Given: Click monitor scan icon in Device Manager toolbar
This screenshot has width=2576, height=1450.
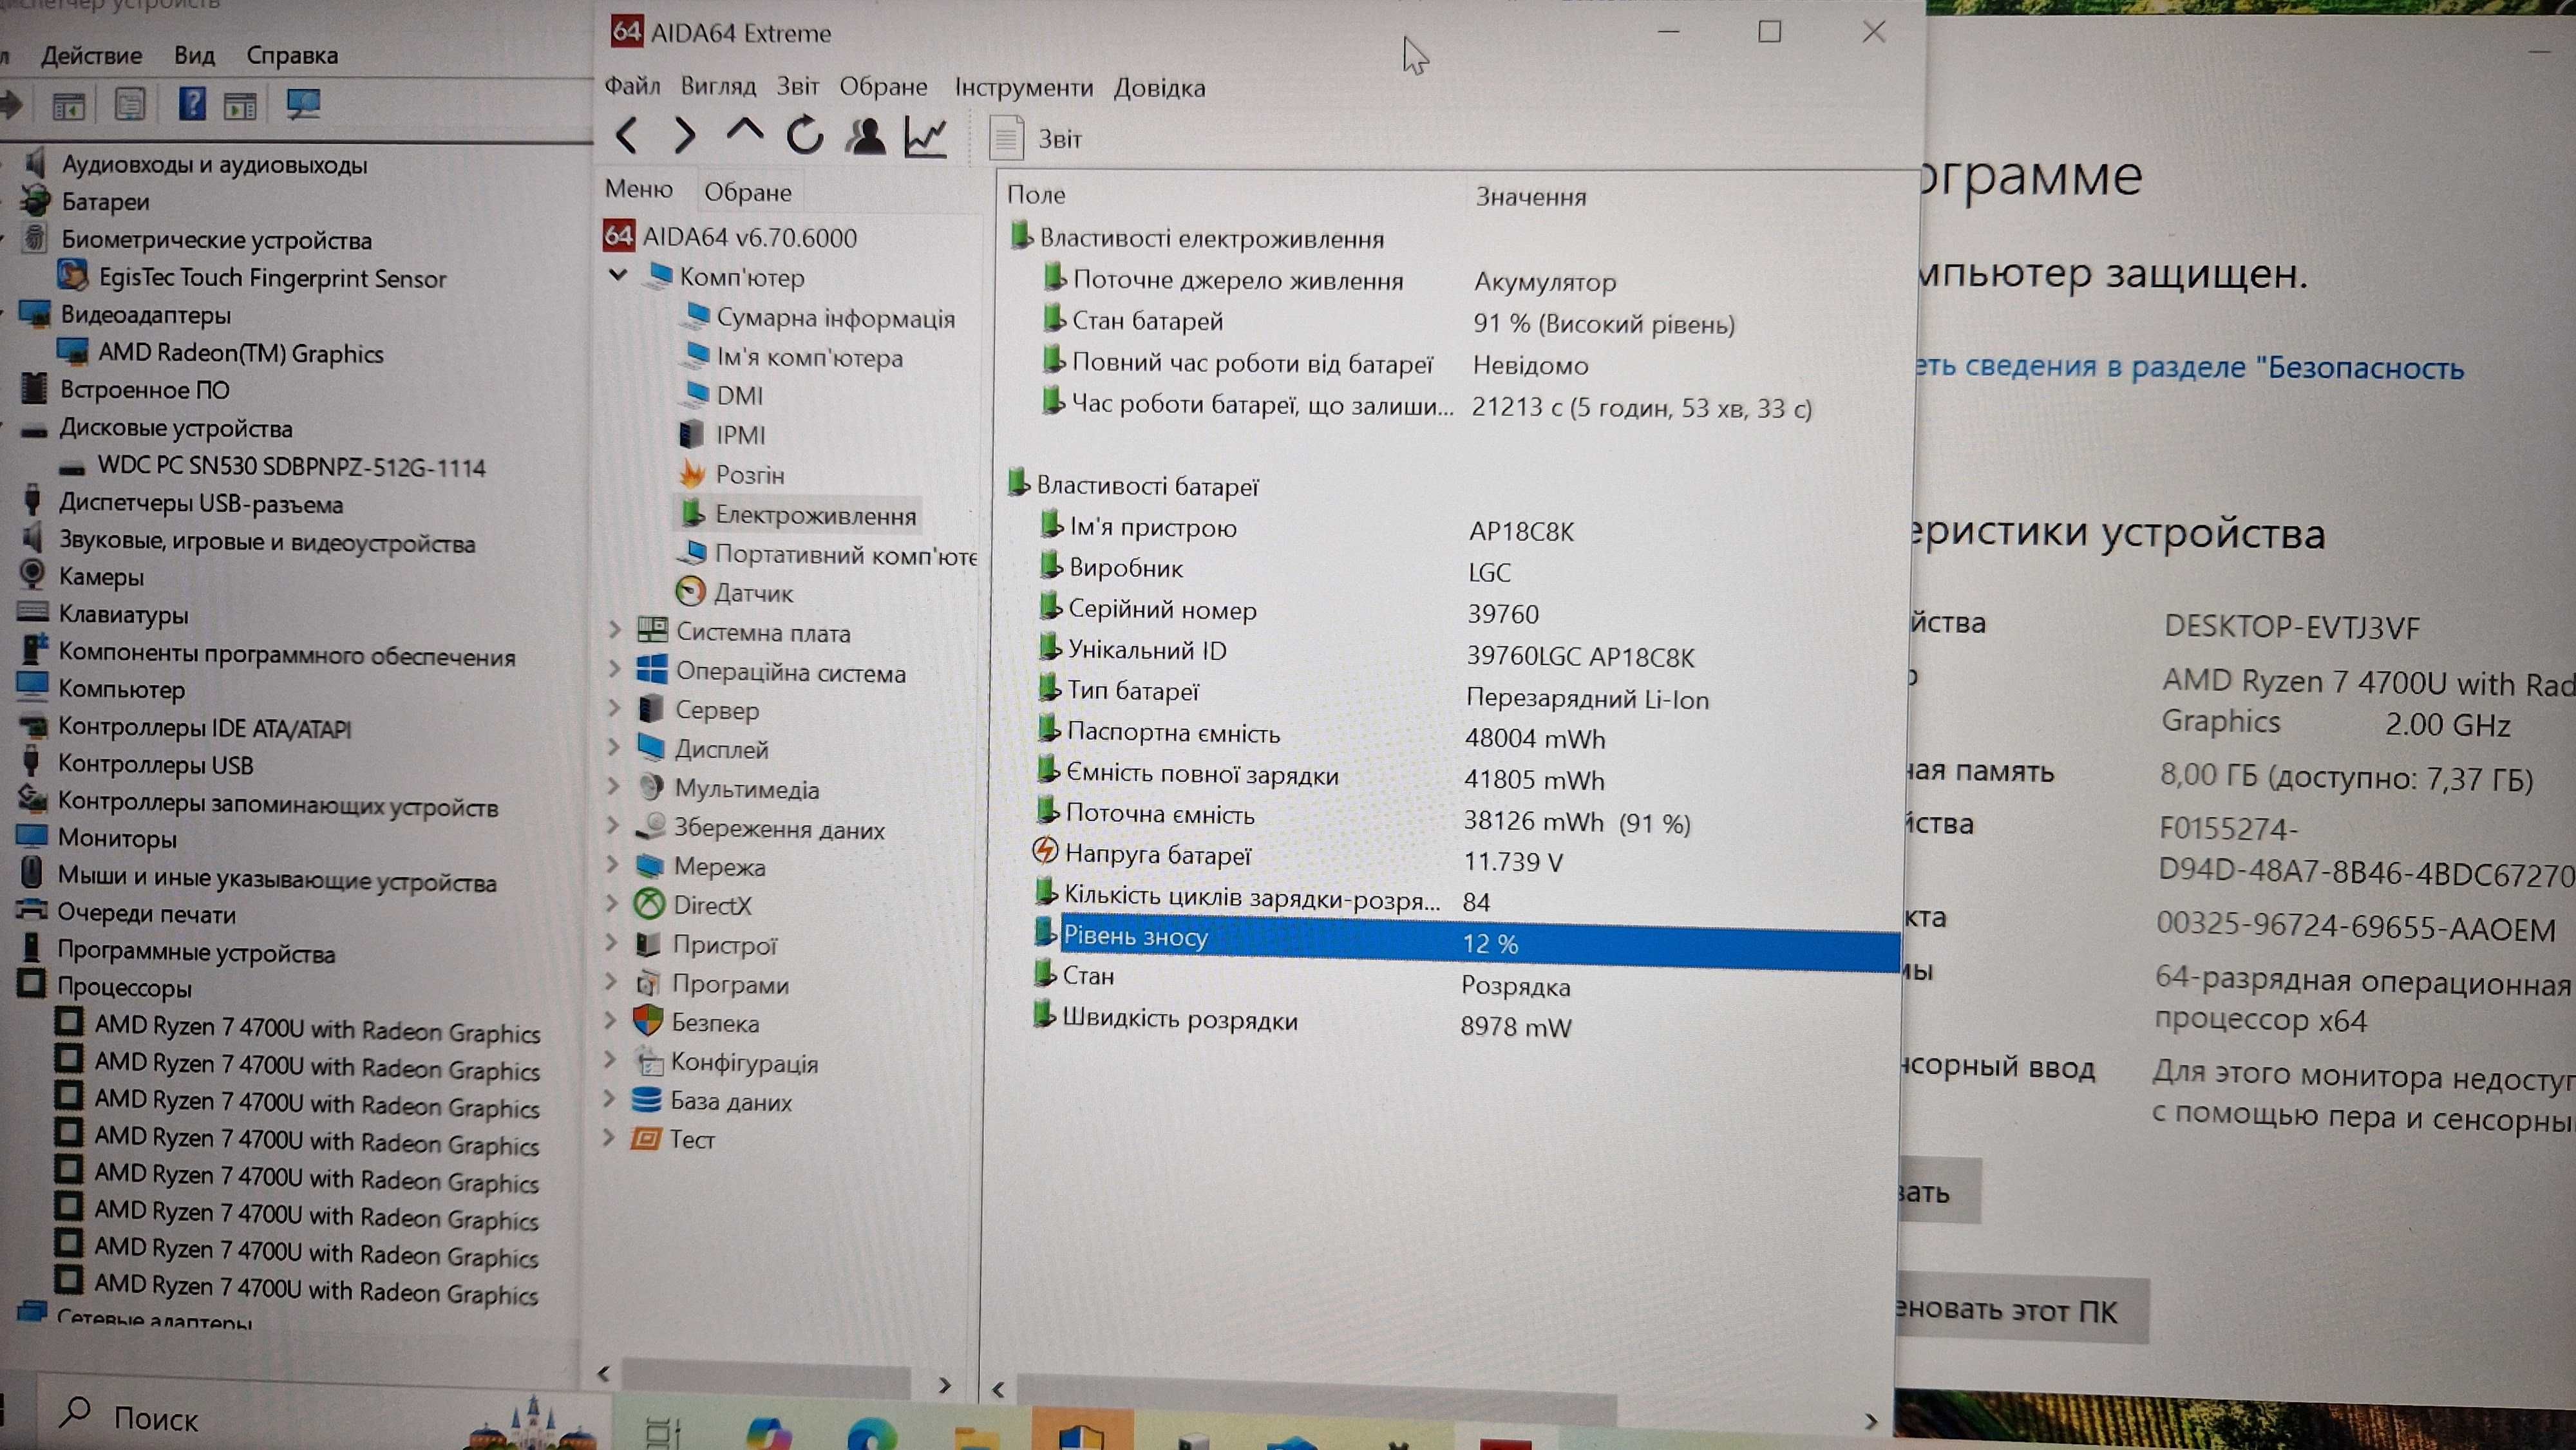Looking at the screenshot, I should (303, 103).
